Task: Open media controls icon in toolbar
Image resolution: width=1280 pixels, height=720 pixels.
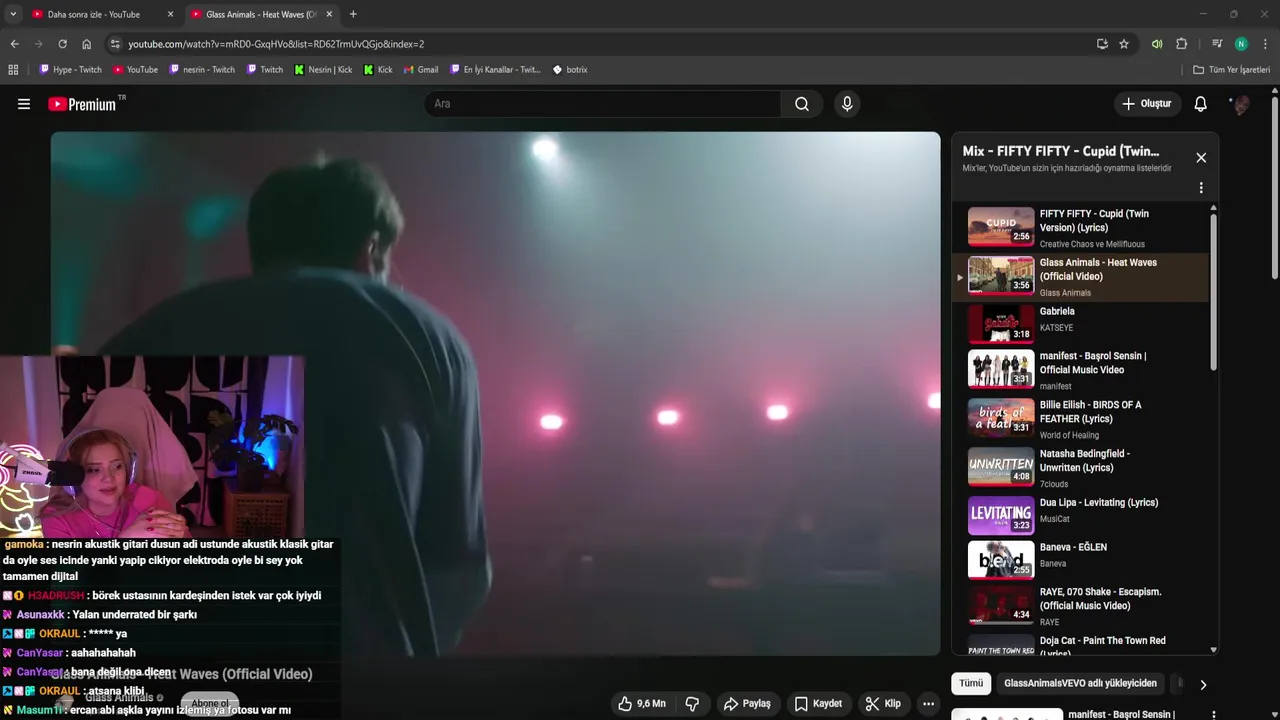Action: pos(1217,44)
